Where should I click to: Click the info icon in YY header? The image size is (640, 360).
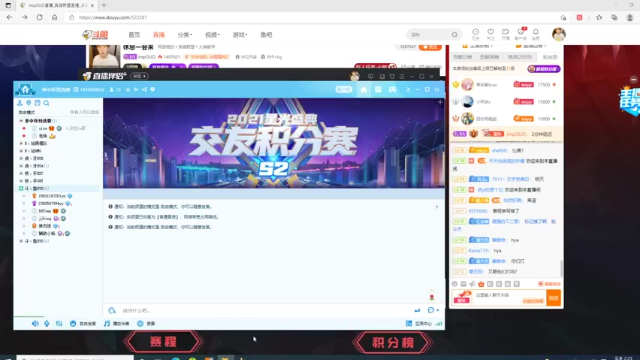click(152, 89)
